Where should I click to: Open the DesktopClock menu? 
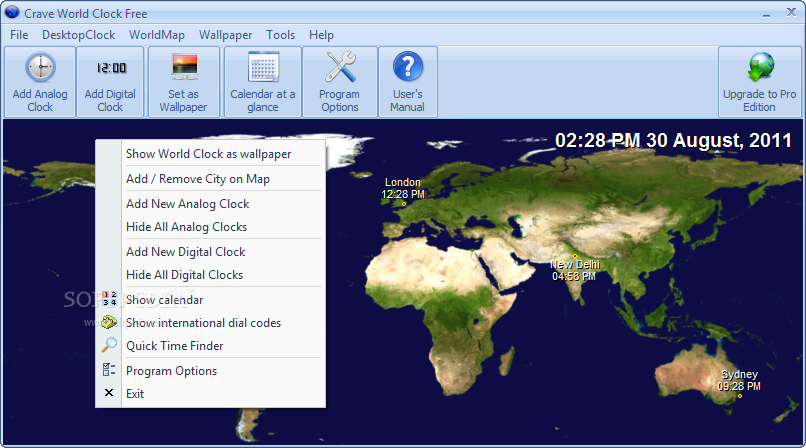(79, 35)
